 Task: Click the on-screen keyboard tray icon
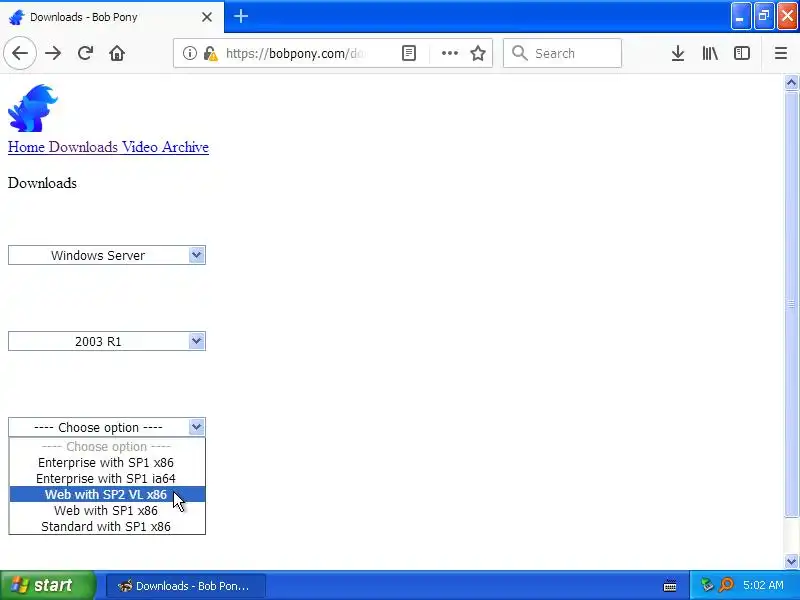670,586
